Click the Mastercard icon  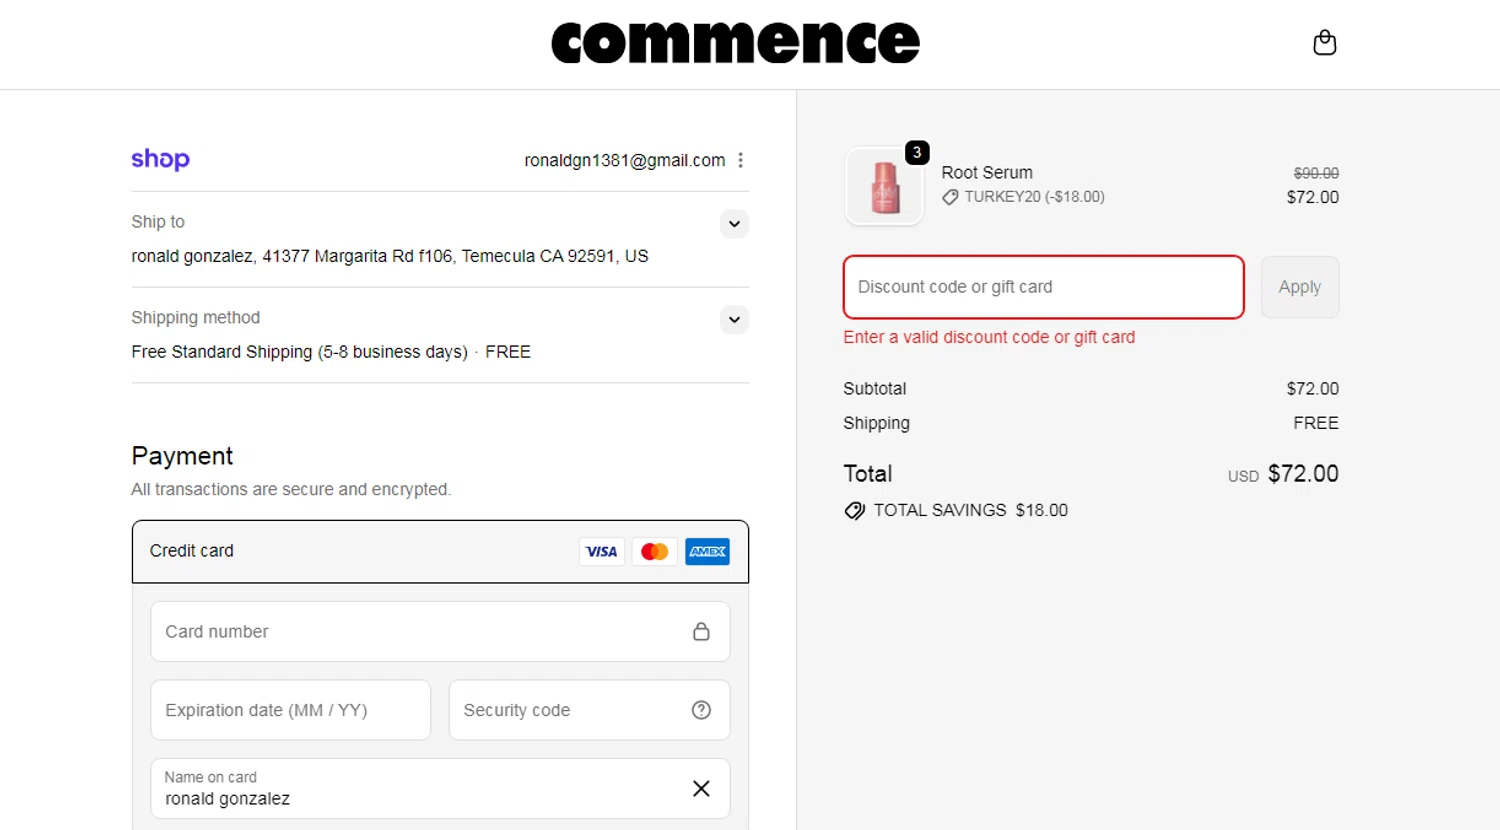[x=654, y=551]
